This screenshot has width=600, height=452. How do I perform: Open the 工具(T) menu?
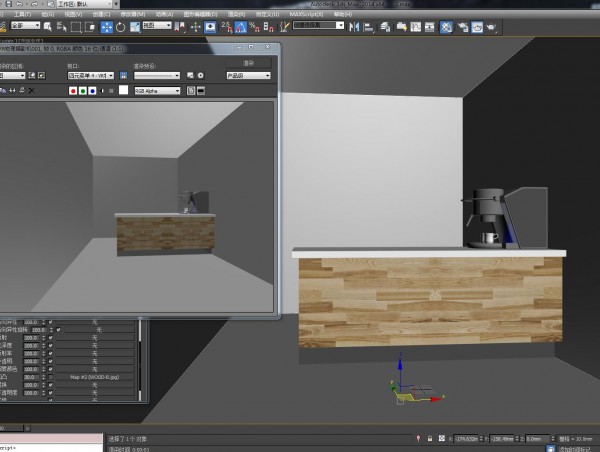coord(22,15)
